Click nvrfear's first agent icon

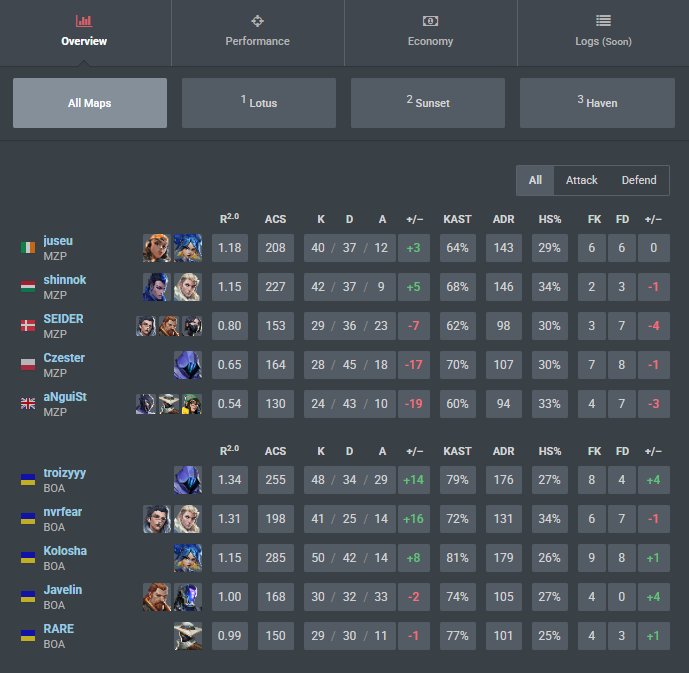157,519
